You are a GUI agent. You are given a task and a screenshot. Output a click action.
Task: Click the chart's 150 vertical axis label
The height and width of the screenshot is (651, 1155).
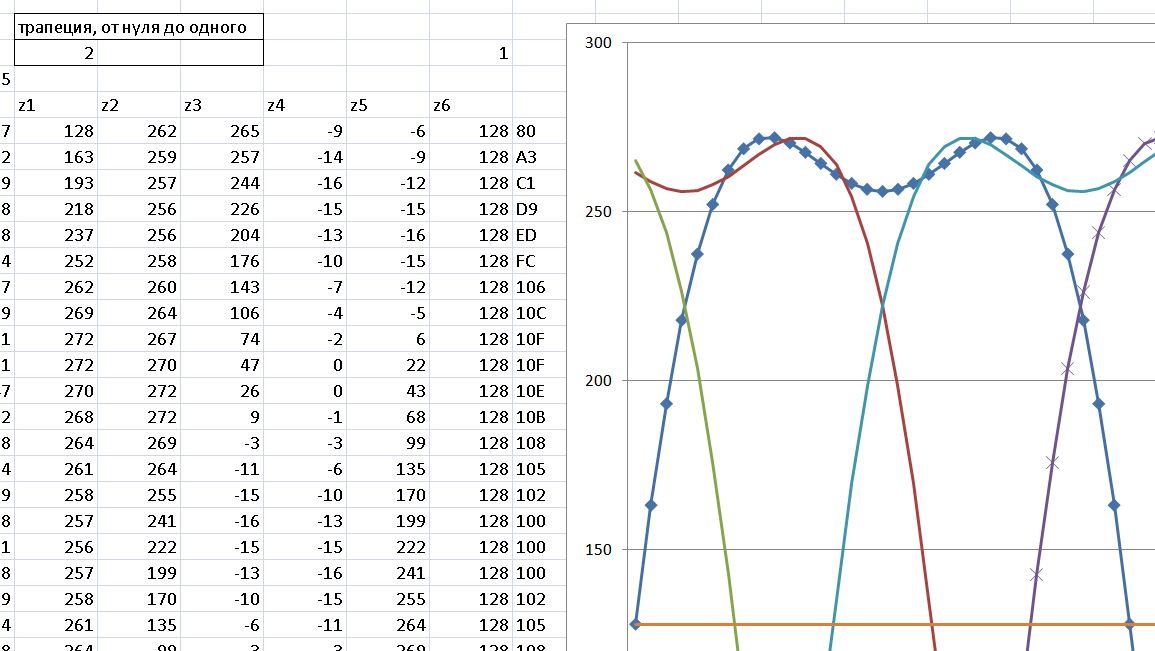pos(598,549)
